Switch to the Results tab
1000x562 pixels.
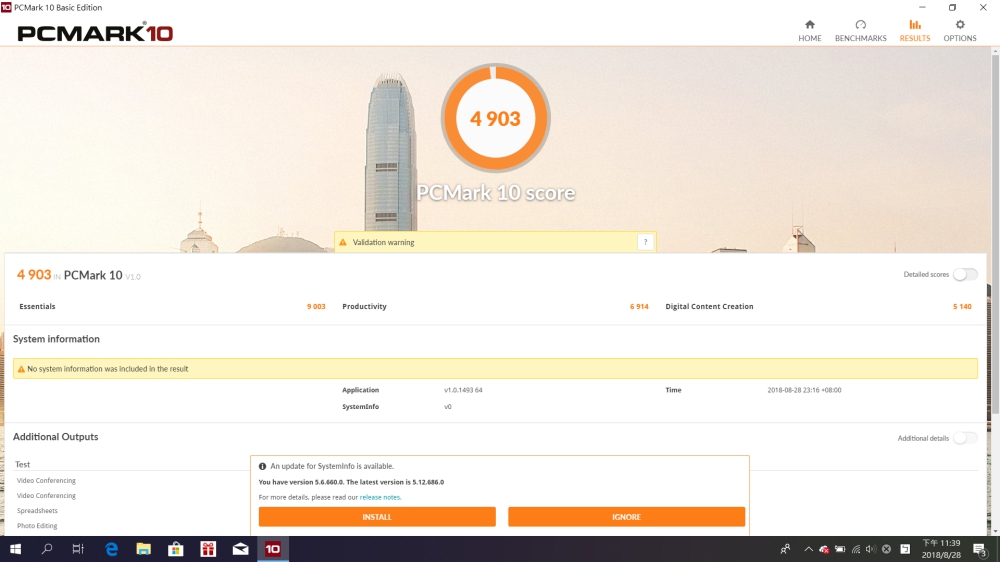(x=915, y=31)
